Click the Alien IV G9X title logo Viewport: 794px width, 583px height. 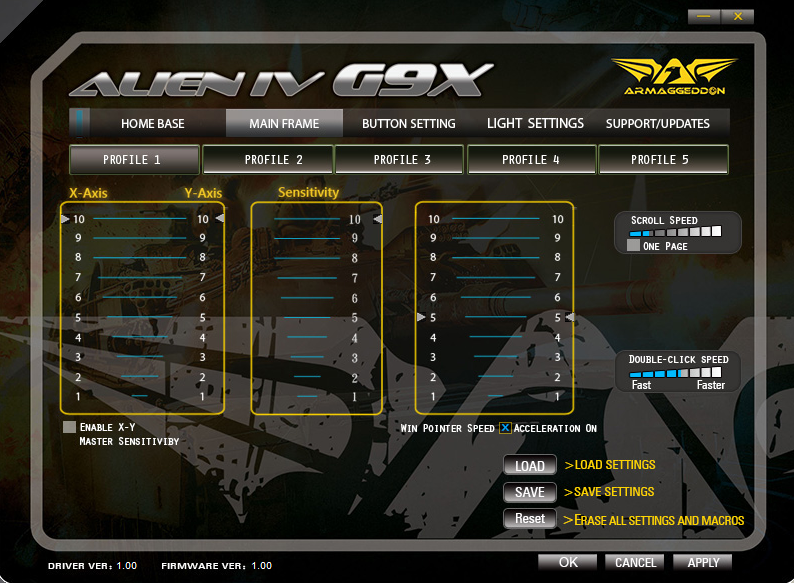point(282,80)
